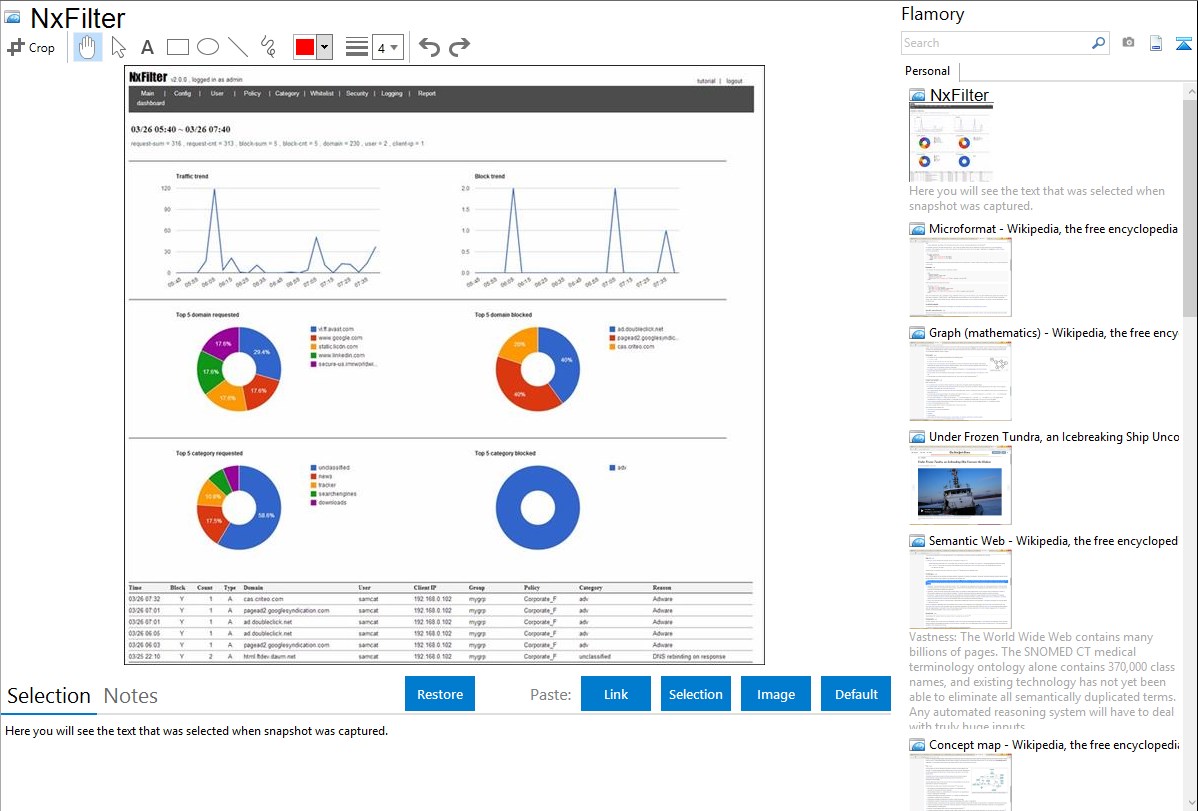Open the NxFilter snapshot thumbnail in sidebar
This screenshot has height=811, width=1198.
[x=951, y=143]
